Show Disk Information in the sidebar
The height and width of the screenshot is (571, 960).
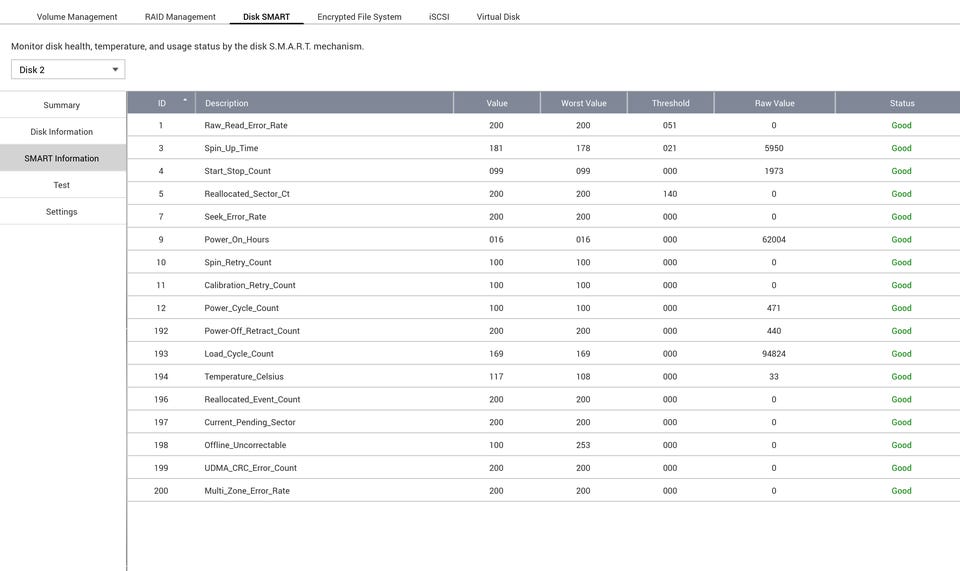[62, 132]
